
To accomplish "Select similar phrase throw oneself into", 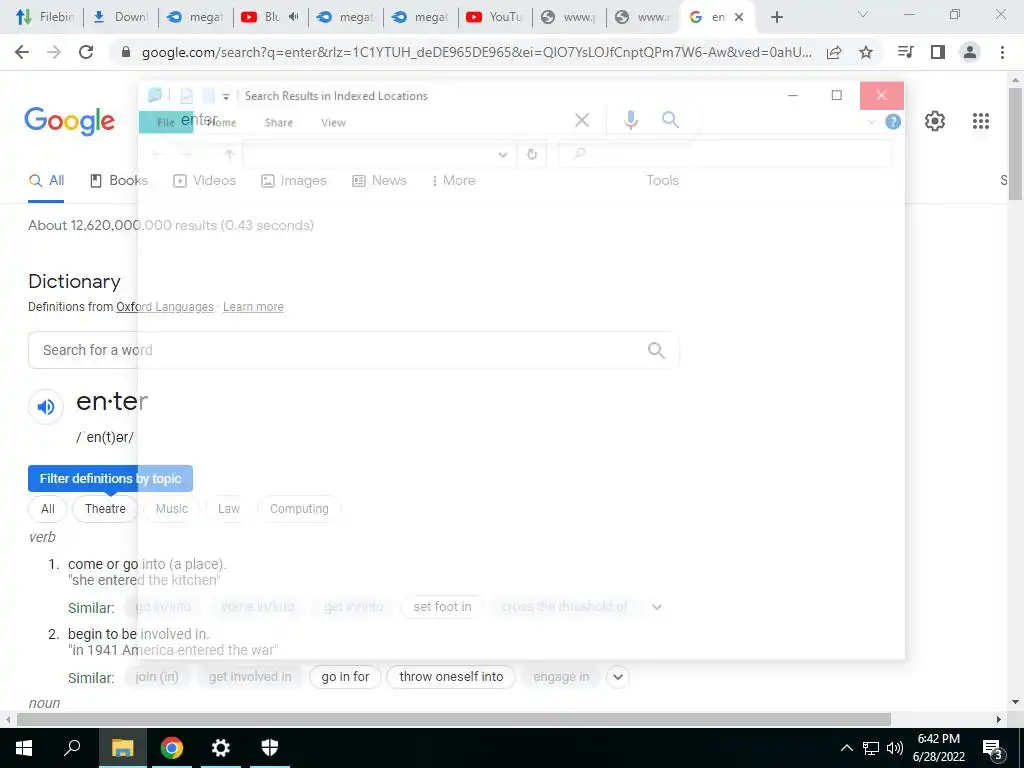I will pos(451,677).
